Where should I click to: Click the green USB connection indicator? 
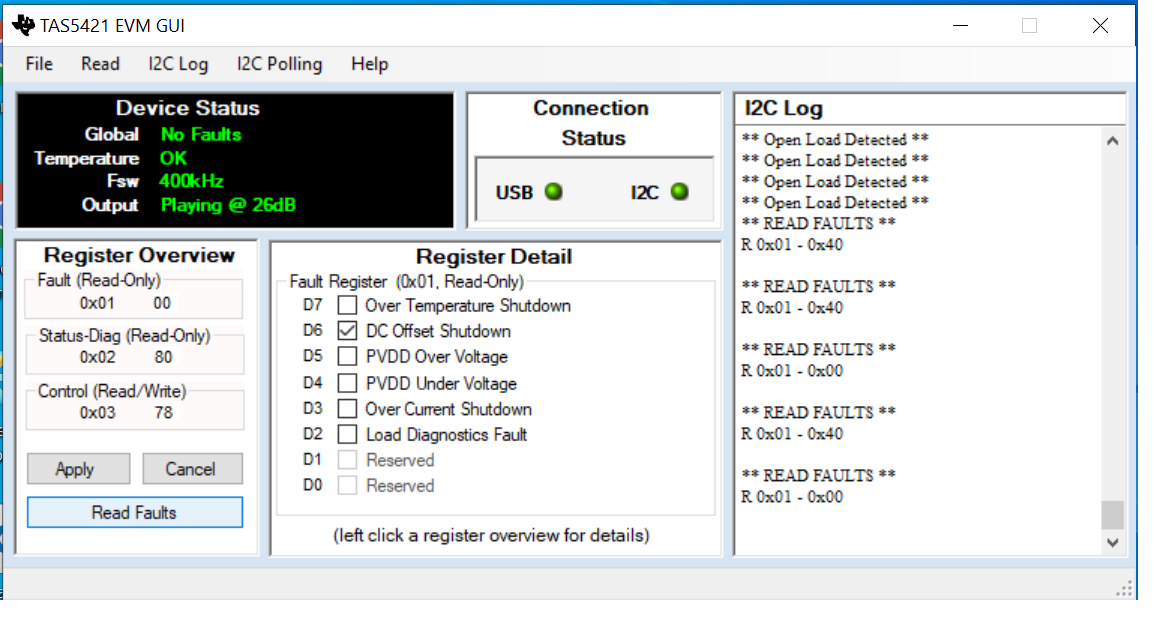[553, 192]
